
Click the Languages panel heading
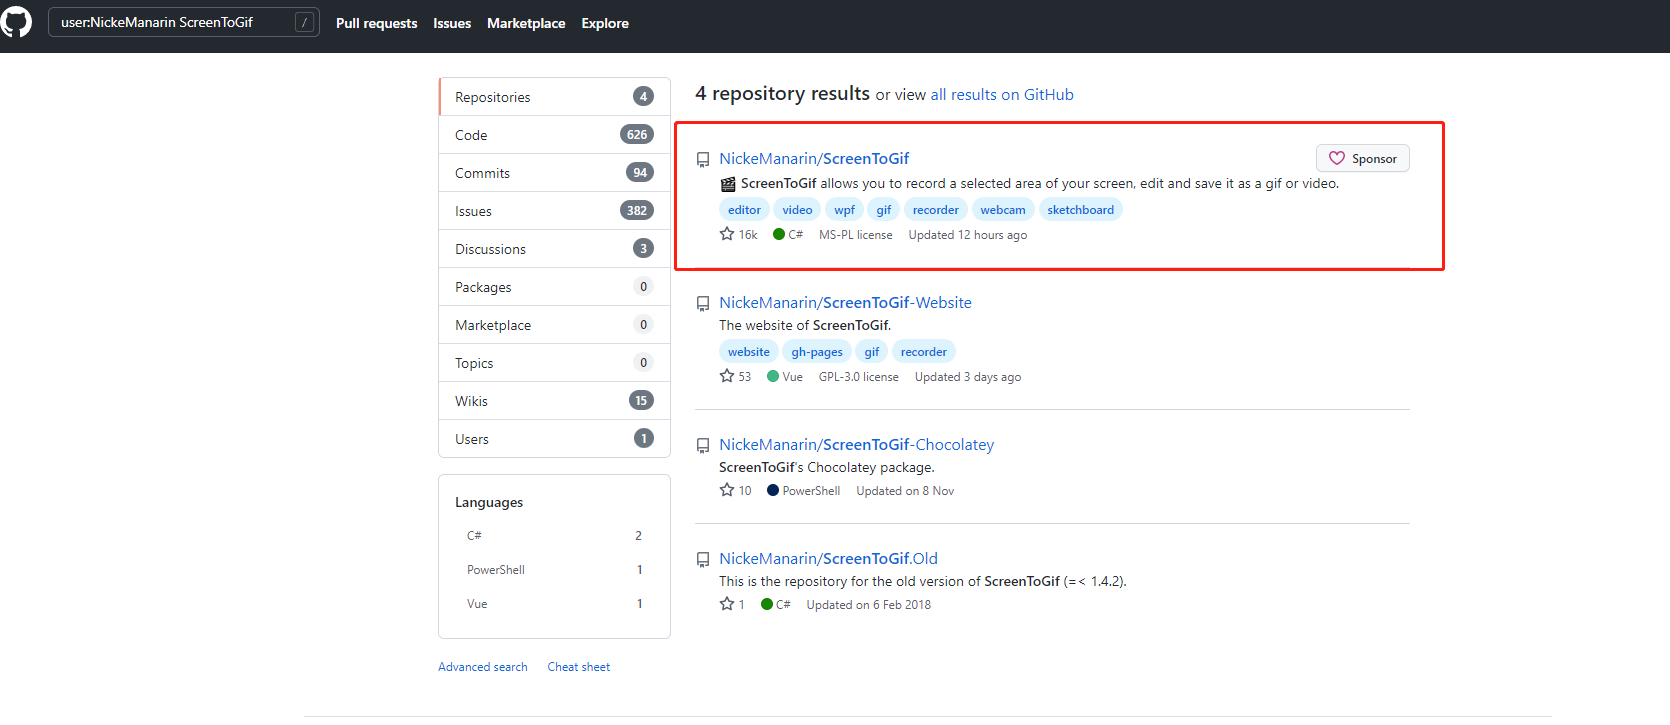(489, 502)
